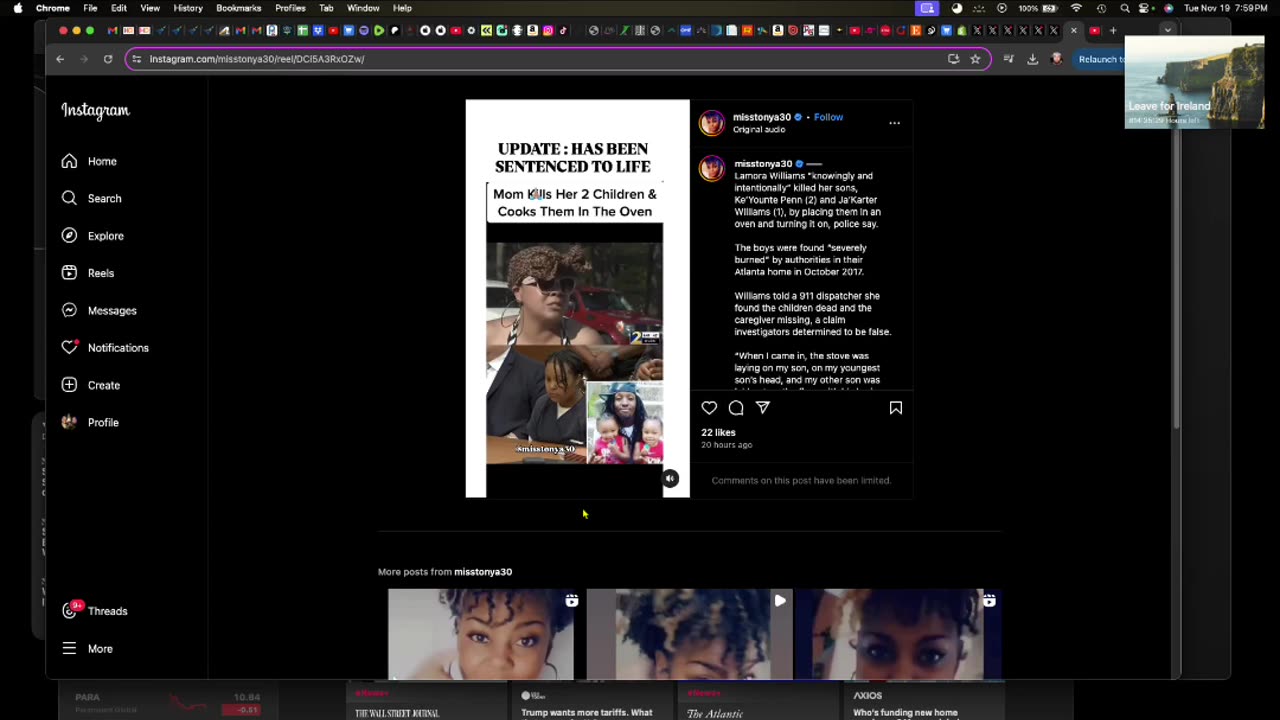Image resolution: width=1280 pixels, height=720 pixels.
Task: Open the File menu
Action: click(x=90, y=8)
